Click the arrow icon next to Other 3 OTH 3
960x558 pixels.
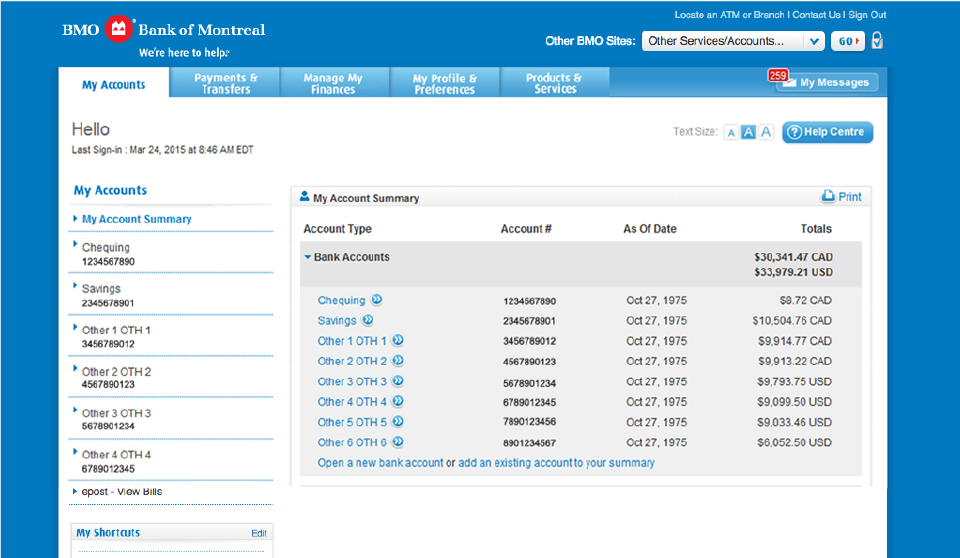tap(398, 382)
